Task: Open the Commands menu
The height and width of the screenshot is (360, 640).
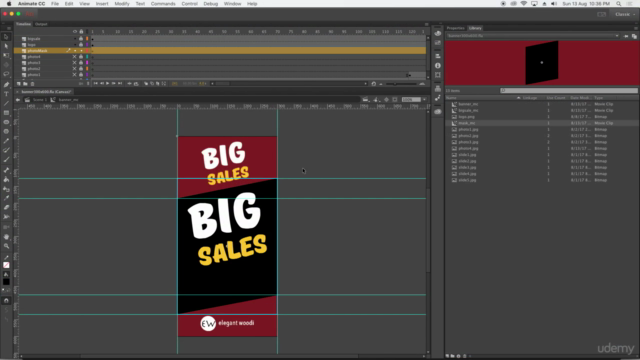Action: click(163, 4)
